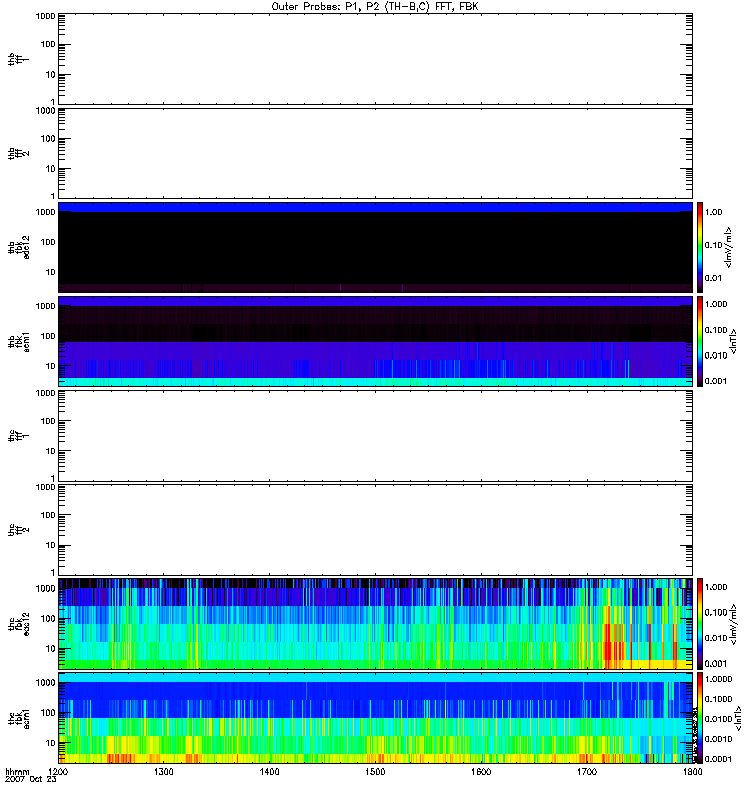Click the '0.010' value on thc edc12 color bar

point(716,638)
